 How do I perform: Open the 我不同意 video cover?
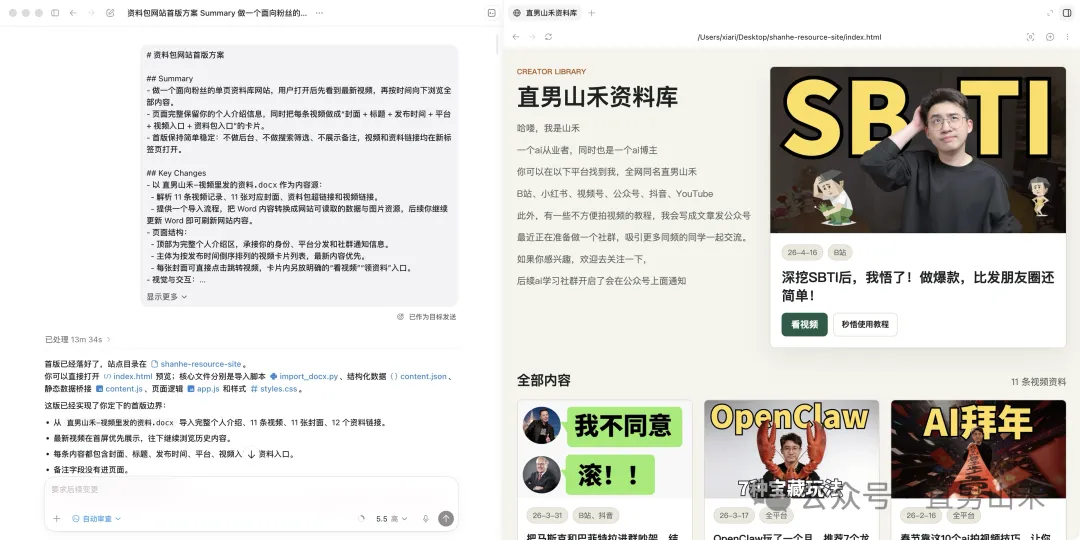[x=604, y=449]
